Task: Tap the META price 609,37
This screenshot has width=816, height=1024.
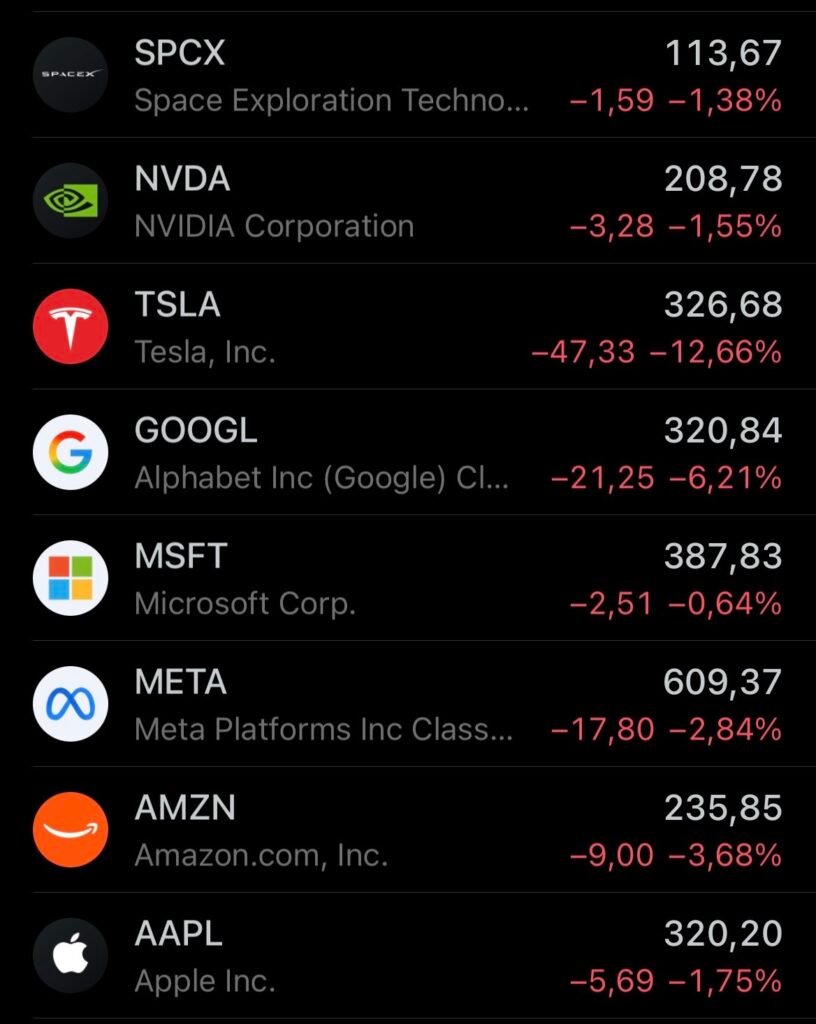Action: tap(723, 682)
